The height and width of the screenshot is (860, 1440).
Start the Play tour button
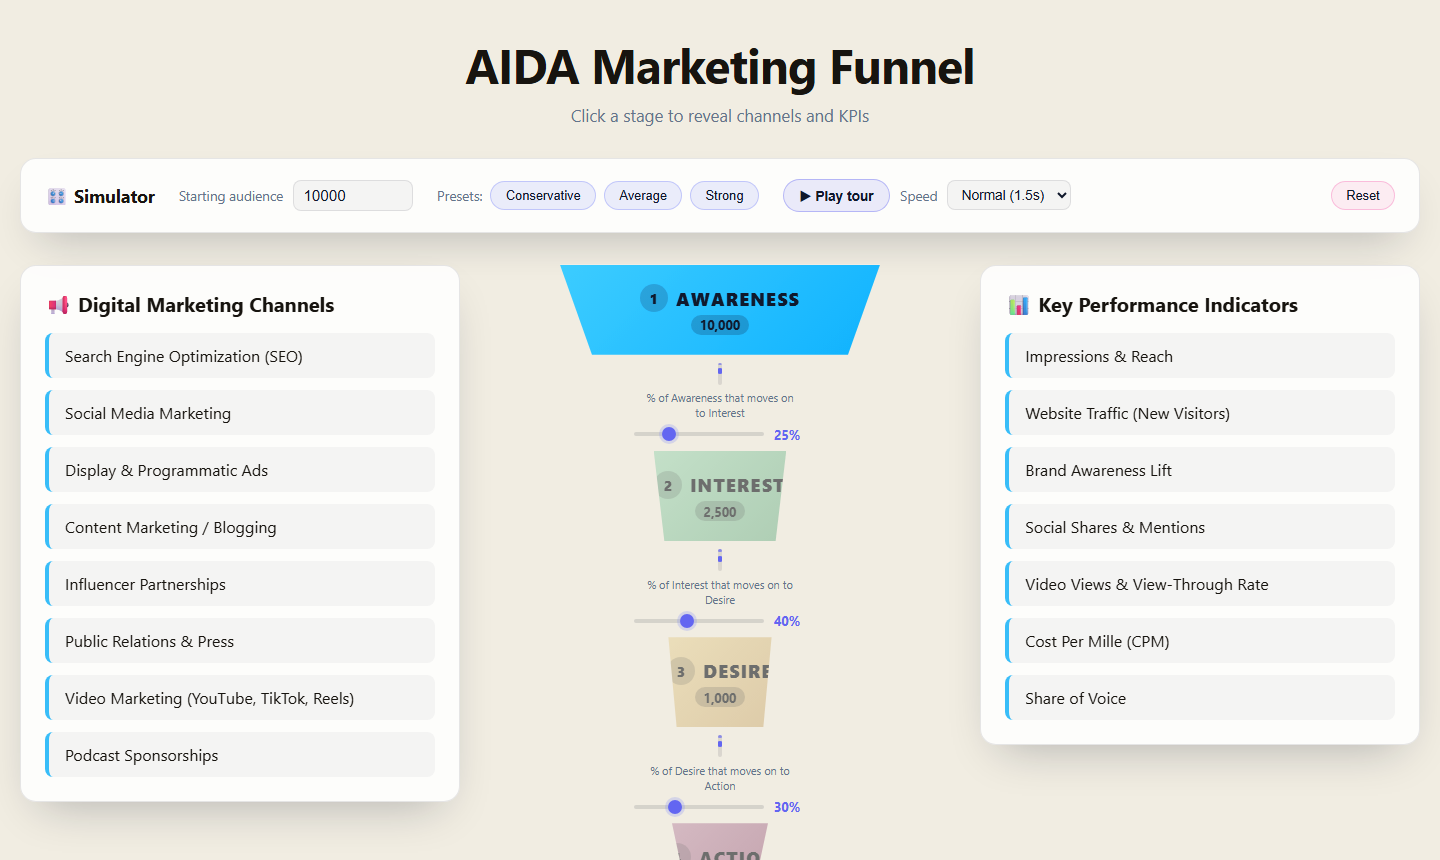[x=836, y=196]
